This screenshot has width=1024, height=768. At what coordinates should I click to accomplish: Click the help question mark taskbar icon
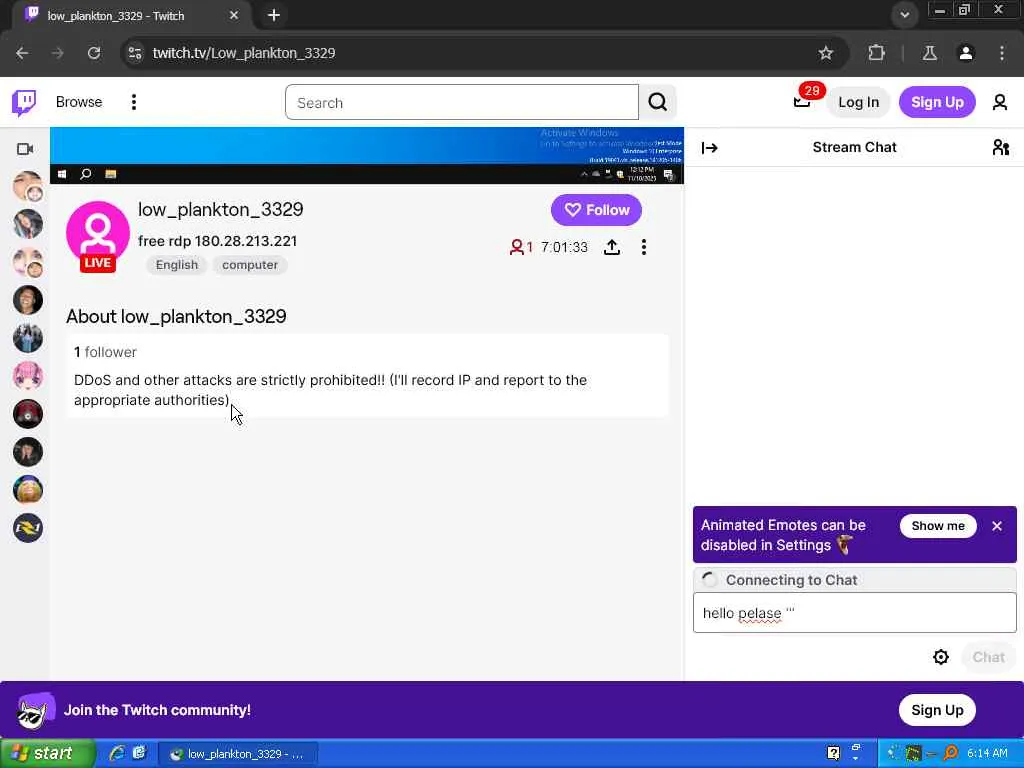pyautogui.click(x=833, y=754)
